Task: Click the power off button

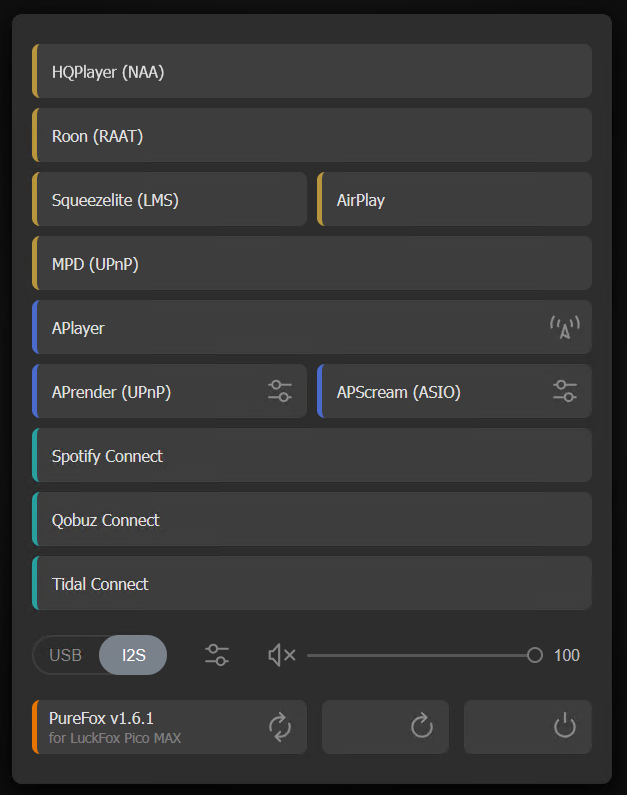Action: coord(565,726)
